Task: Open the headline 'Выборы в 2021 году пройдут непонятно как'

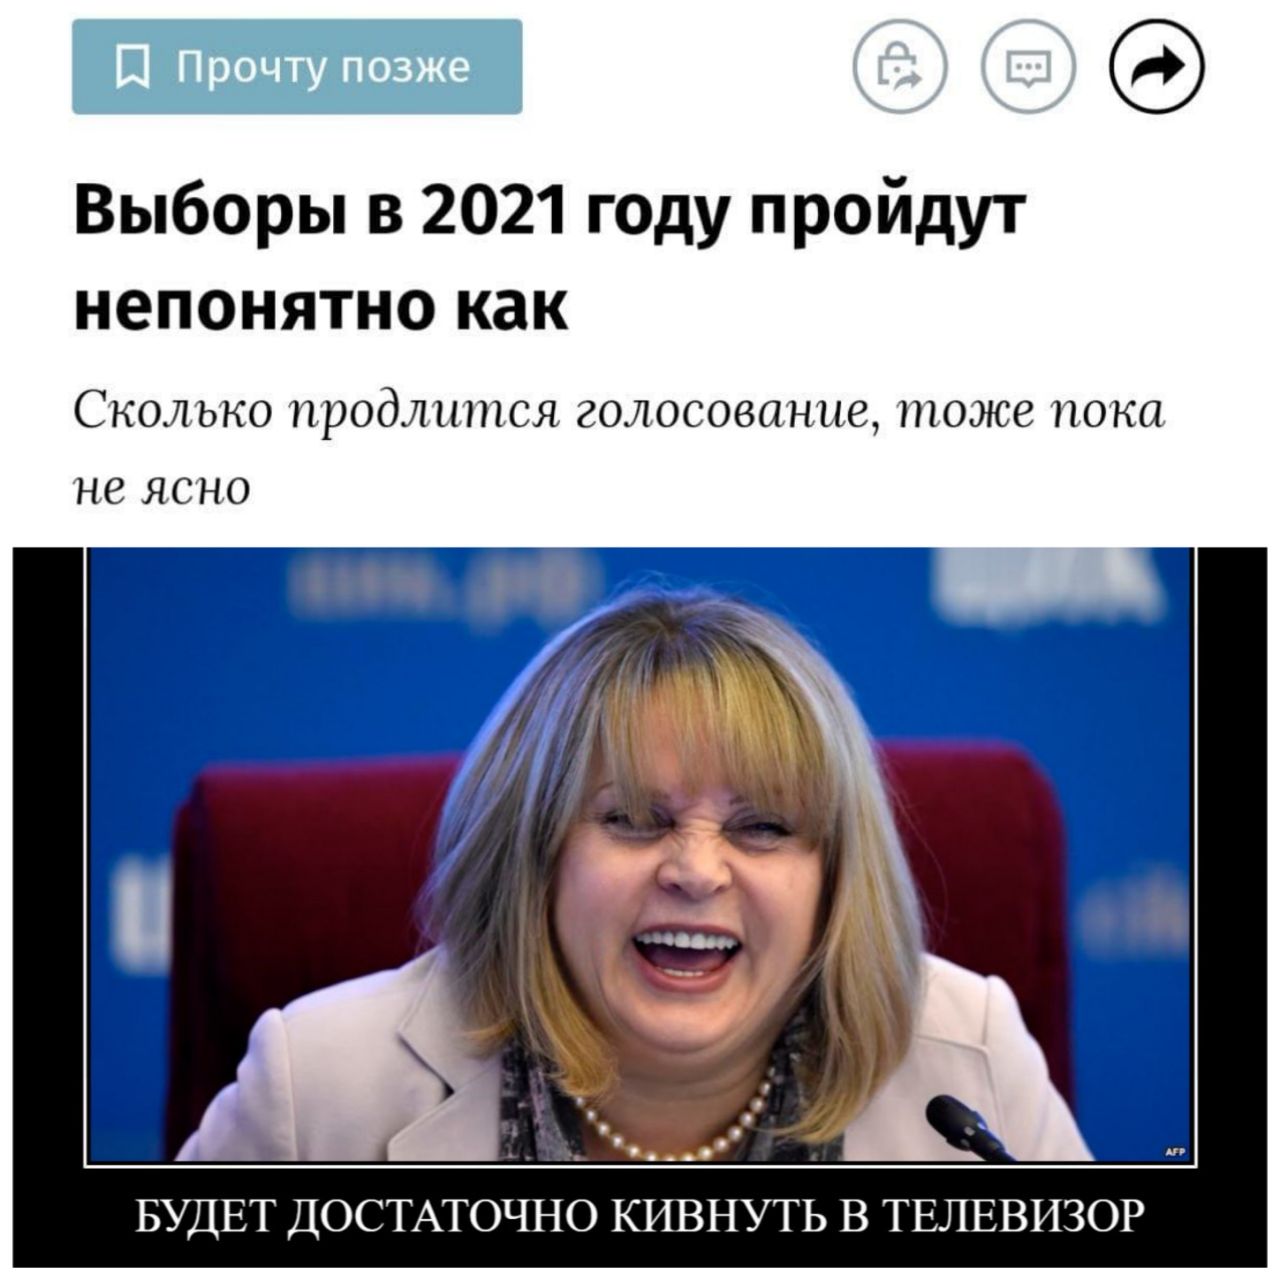Action: click(x=551, y=257)
